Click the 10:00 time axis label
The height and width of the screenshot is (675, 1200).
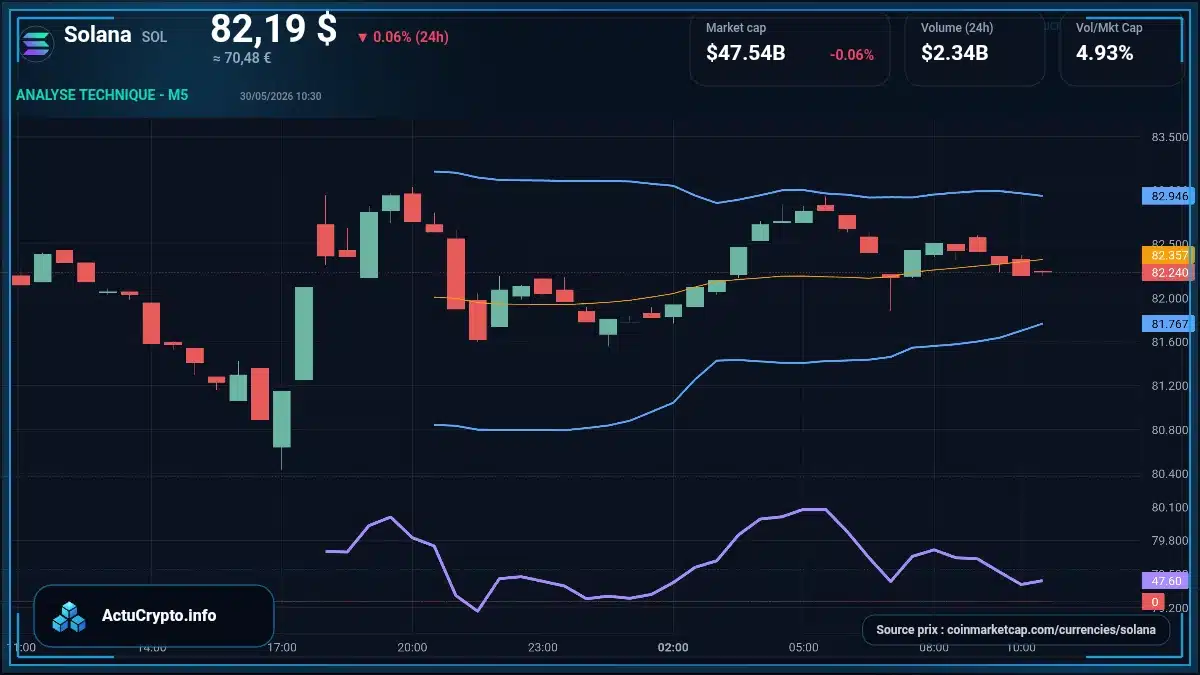coord(1021,648)
